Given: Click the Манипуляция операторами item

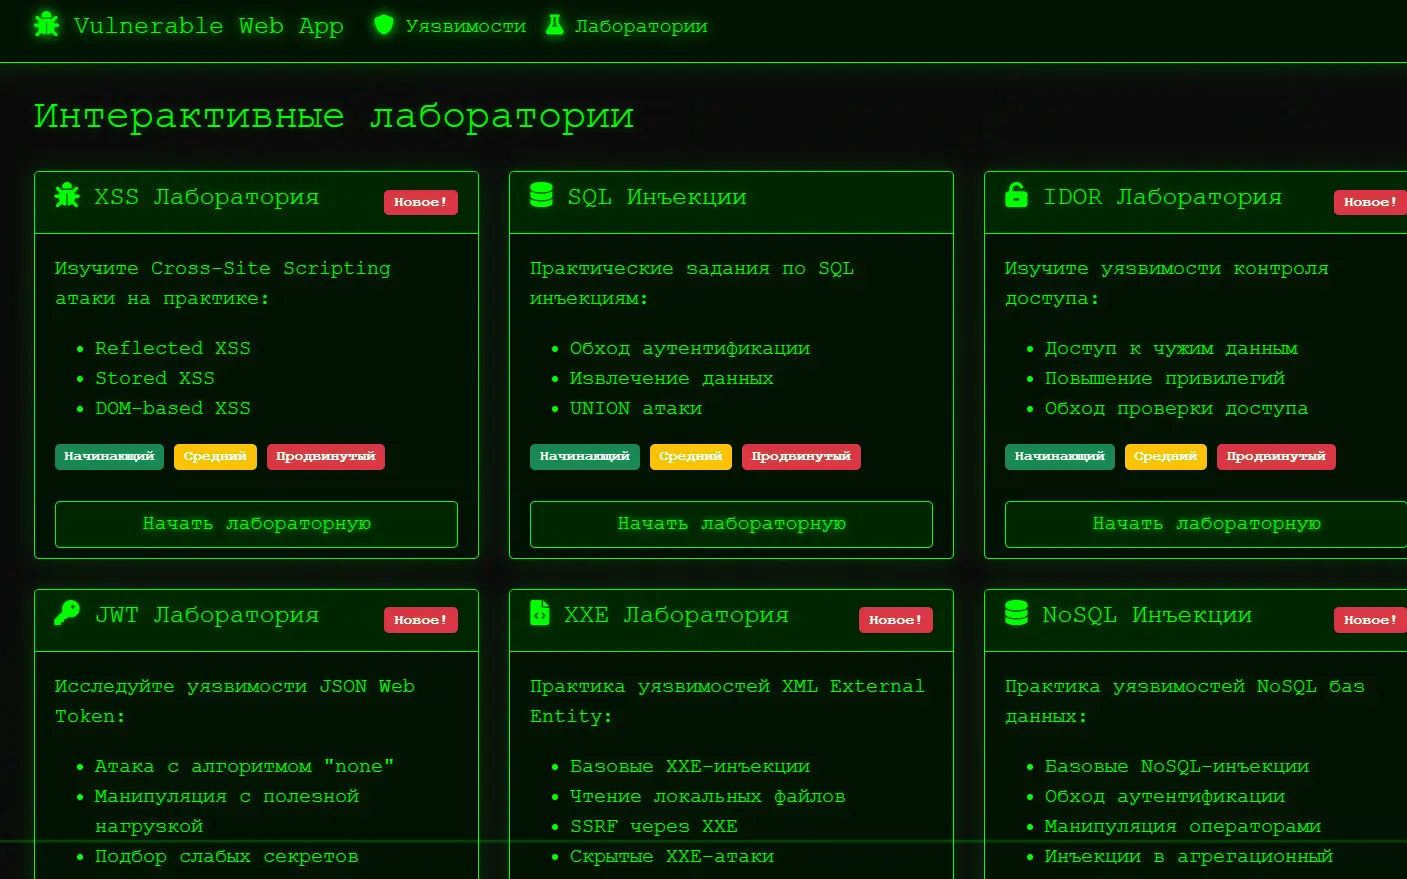Looking at the screenshot, I should click(x=1183, y=826).
